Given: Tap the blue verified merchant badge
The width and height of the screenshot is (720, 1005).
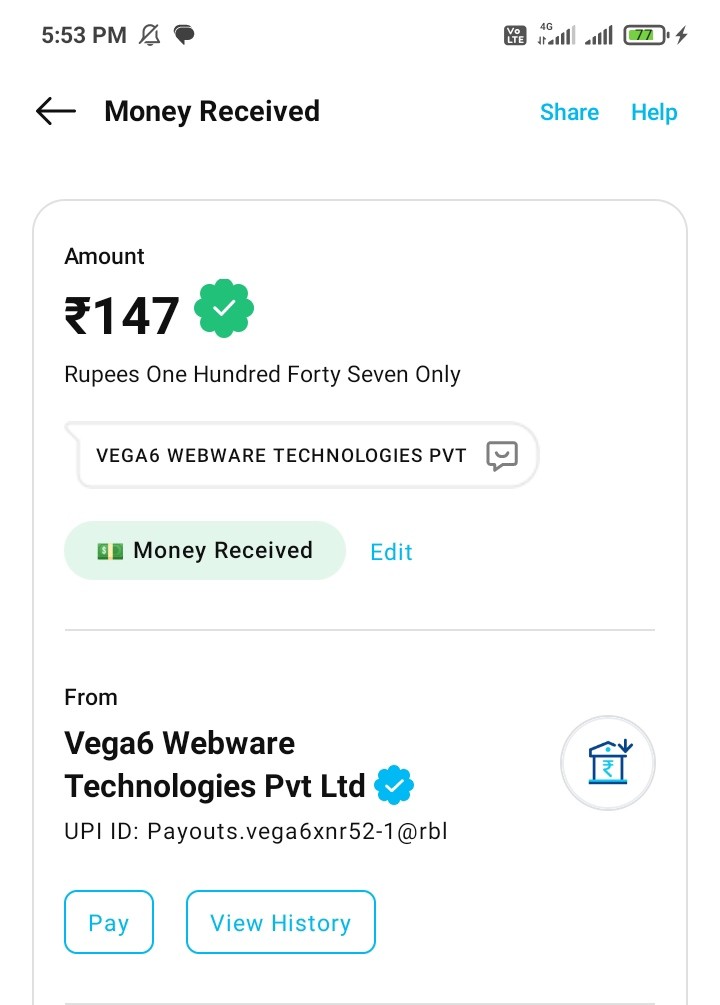Looking at the screenshot, I should [x=394, y=786].
